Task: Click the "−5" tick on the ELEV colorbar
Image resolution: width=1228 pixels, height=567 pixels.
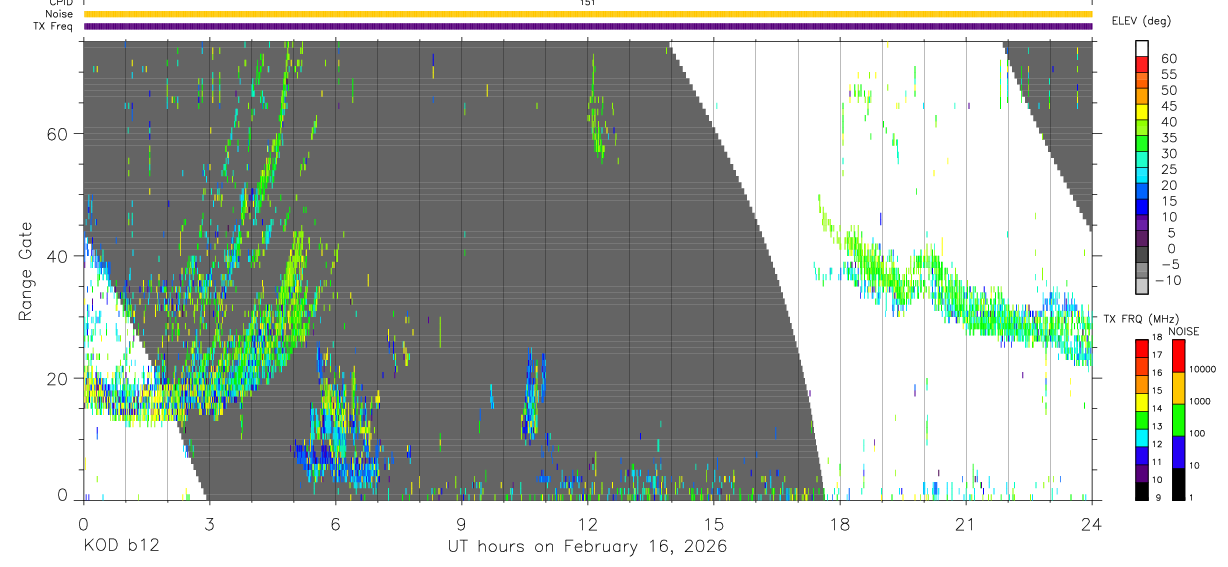Action: pos(1169,264)
